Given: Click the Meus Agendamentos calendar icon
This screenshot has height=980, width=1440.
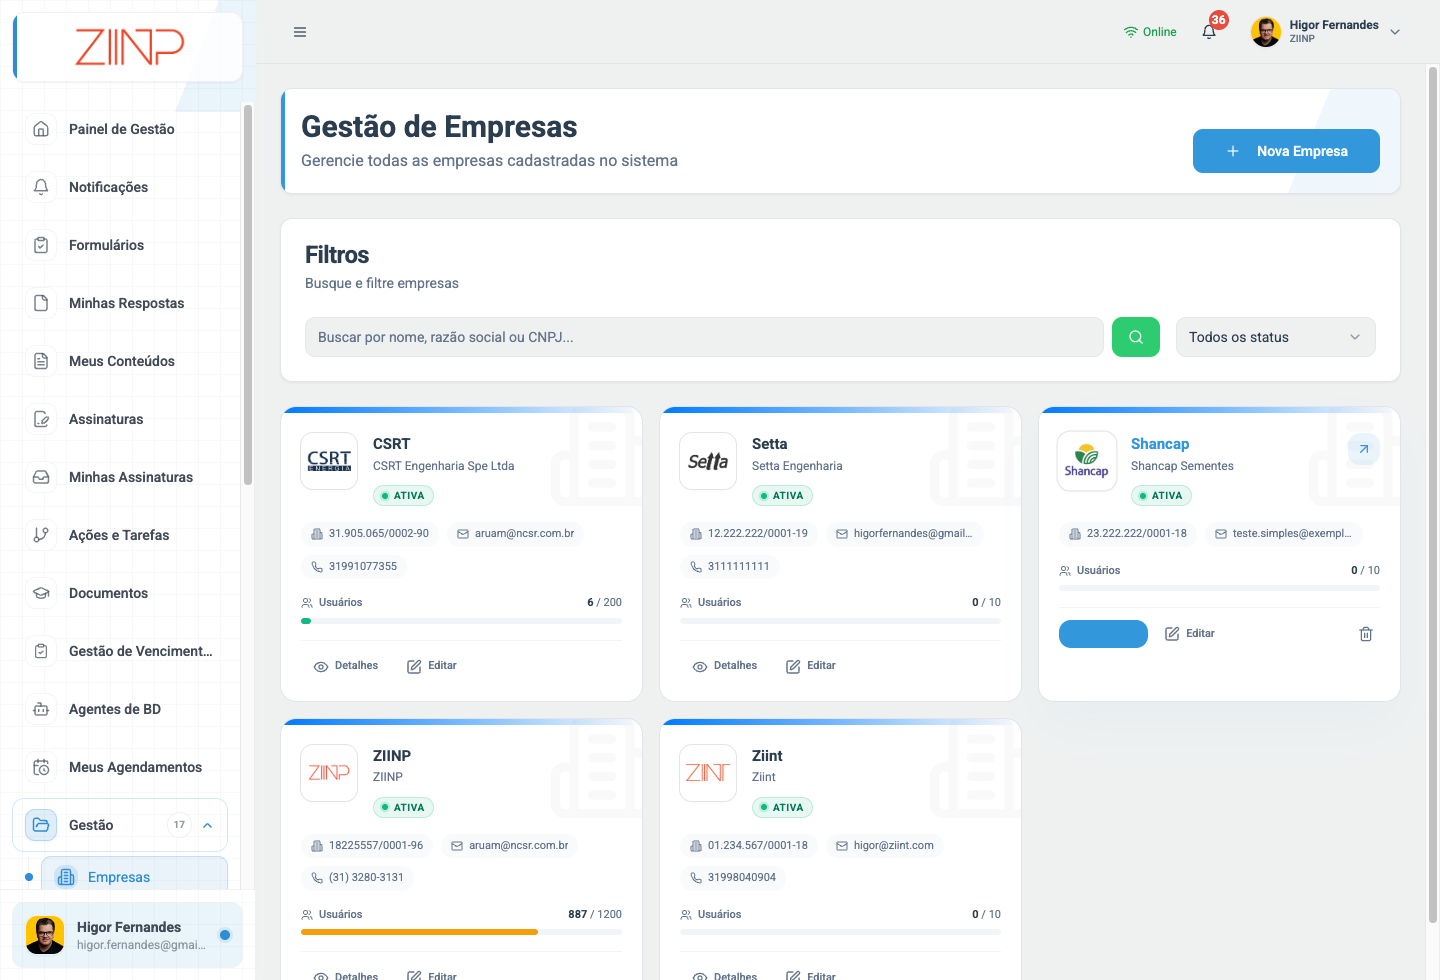Looking at the screenshot, I should point(41,767).
